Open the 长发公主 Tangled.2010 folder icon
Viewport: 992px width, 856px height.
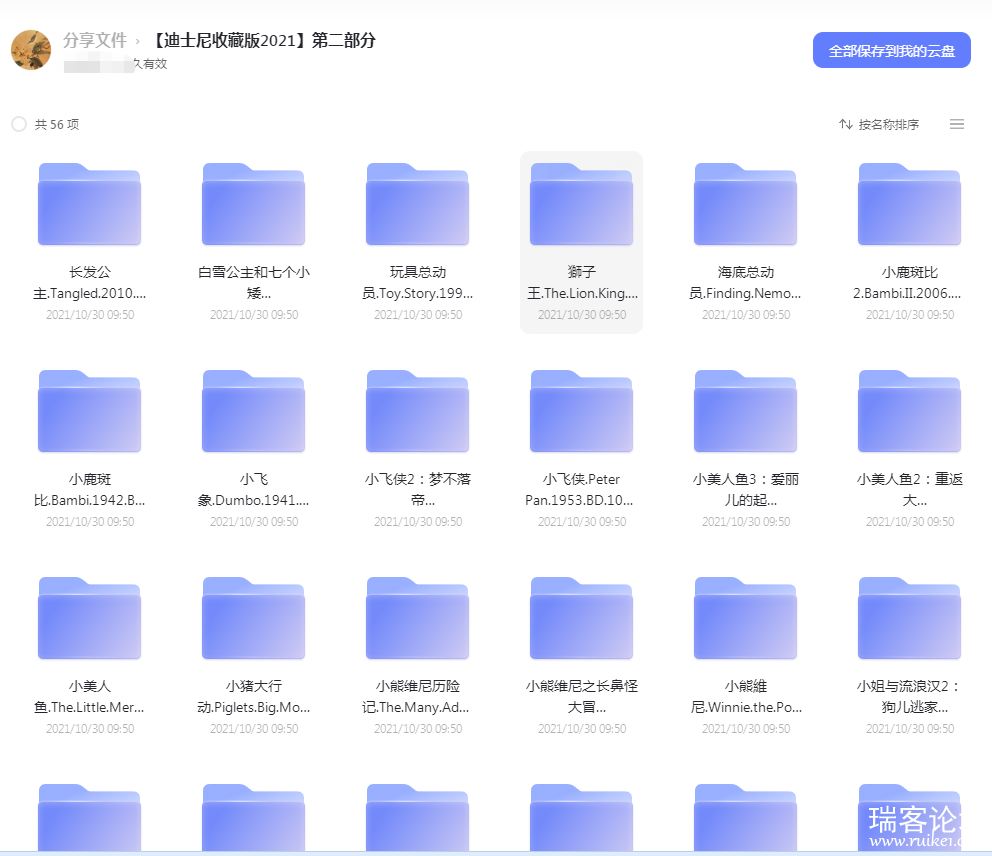click(89, 204)
